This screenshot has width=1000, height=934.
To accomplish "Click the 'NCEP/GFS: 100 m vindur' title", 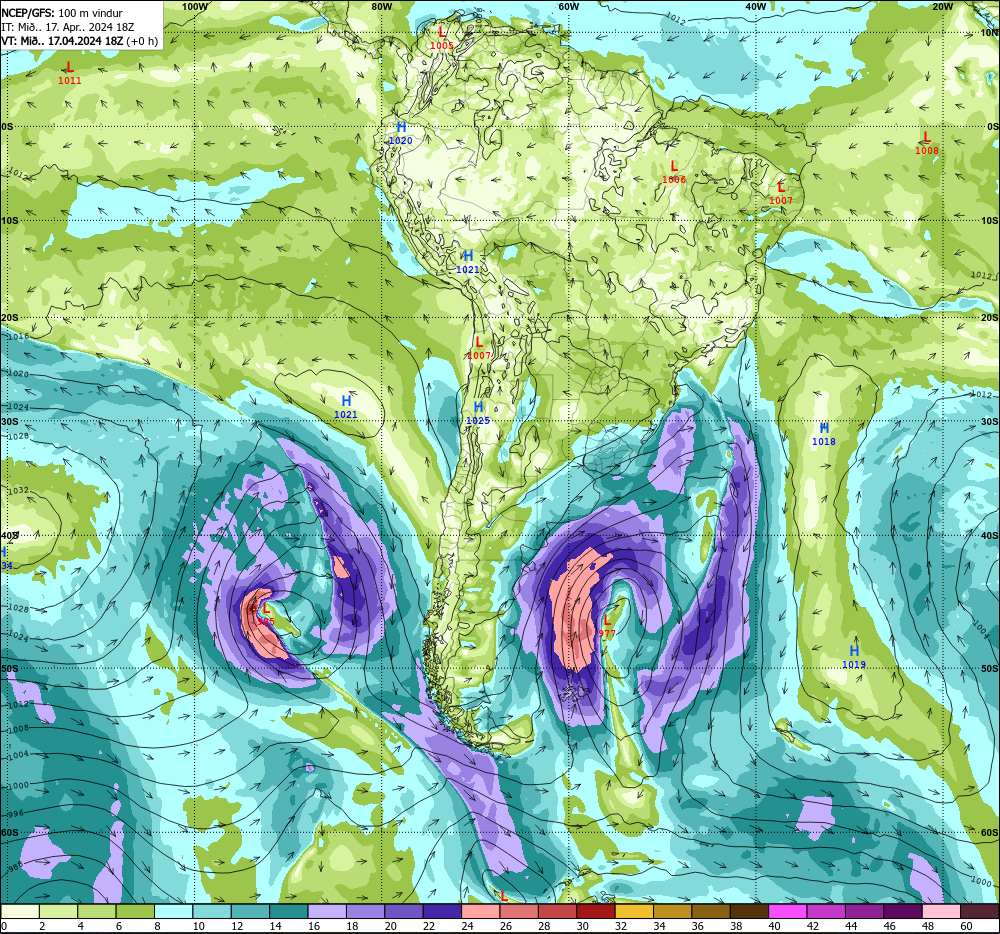I will [x=62, y=13].
